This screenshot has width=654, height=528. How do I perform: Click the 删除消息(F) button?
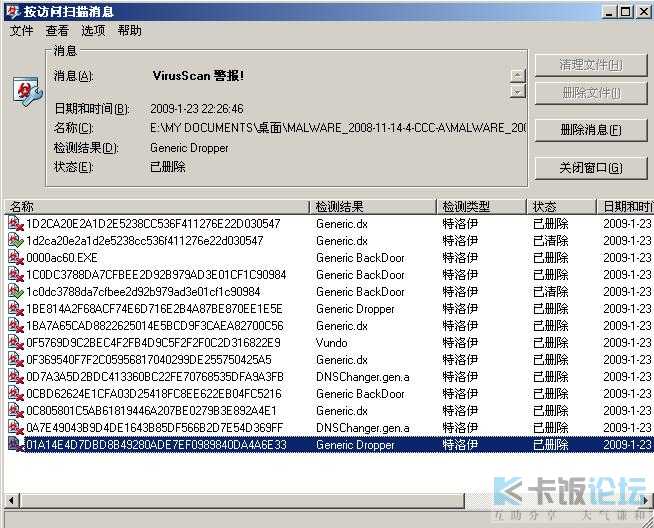[591, 130]
